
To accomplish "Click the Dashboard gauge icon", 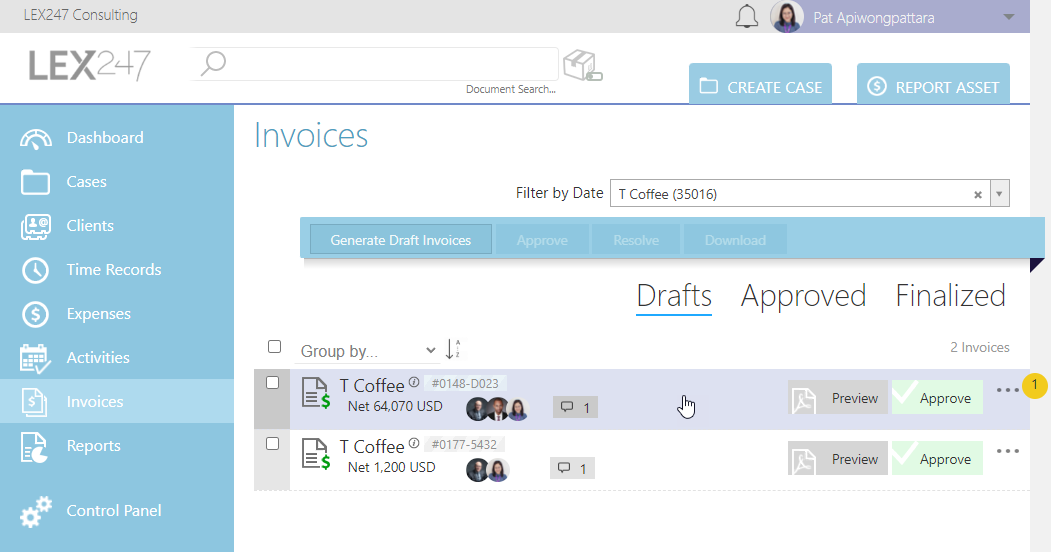I will 36,139.
